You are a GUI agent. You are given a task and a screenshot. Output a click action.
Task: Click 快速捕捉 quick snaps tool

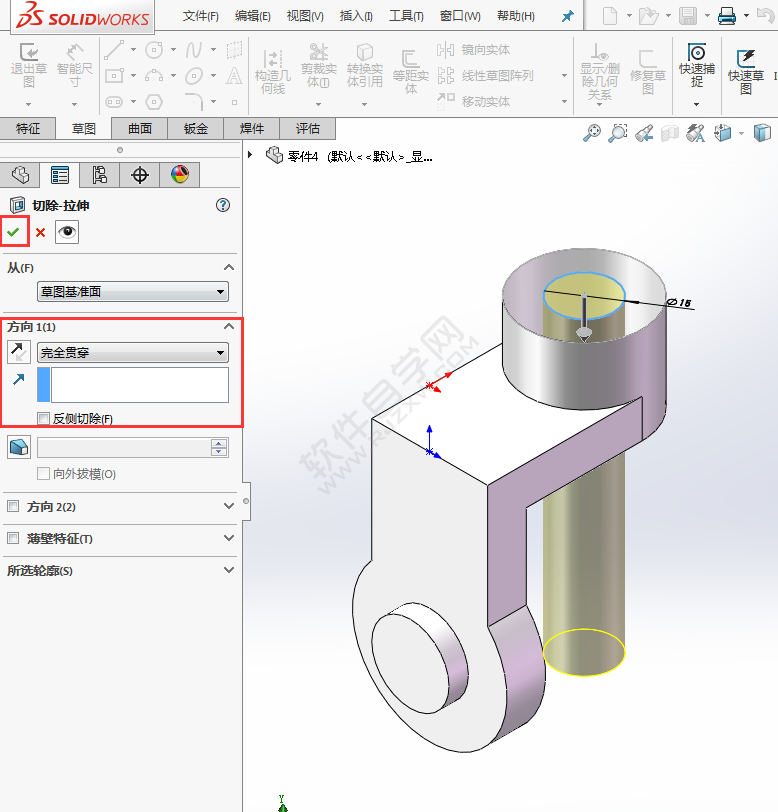pos(697,66)
